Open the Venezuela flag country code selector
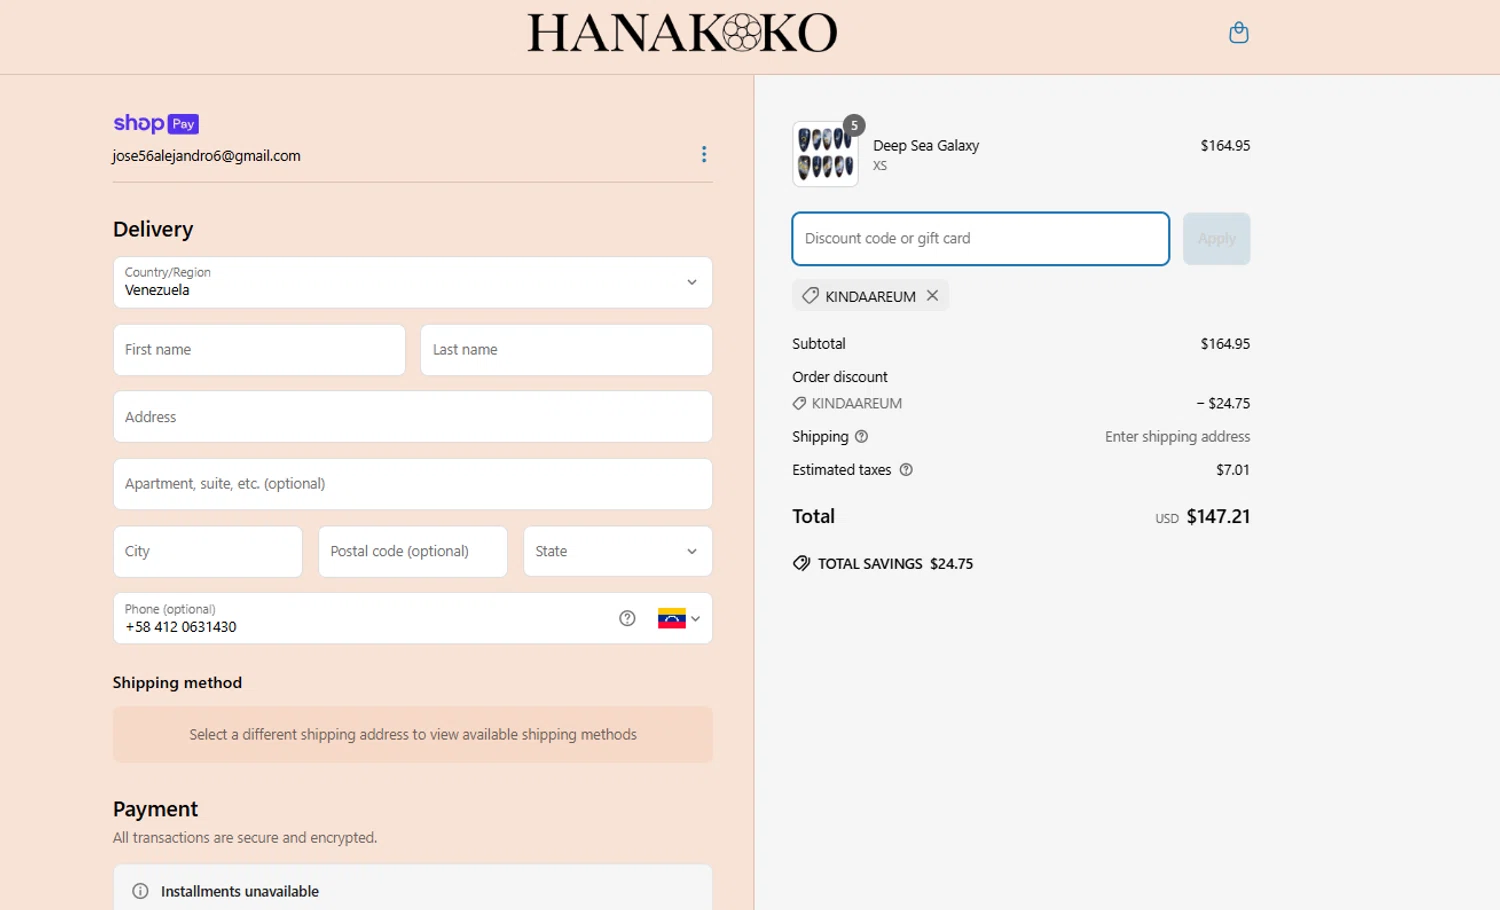 click(679, 618)
